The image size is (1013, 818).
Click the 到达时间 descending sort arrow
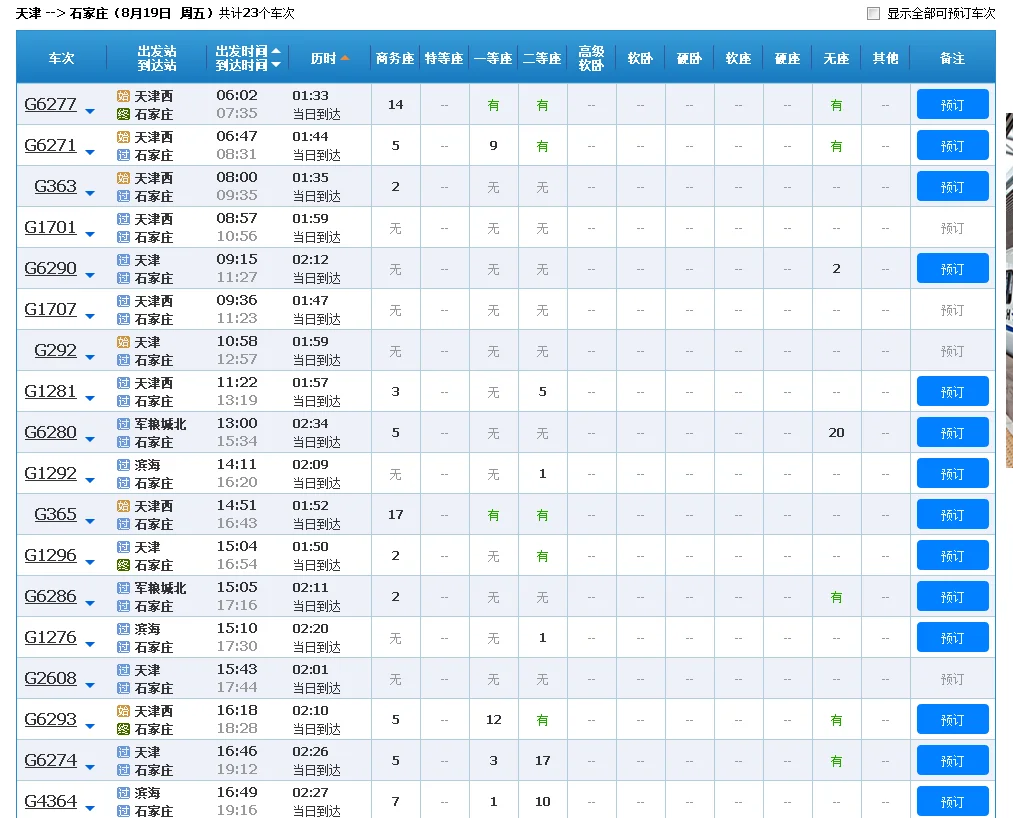click(276, 64)
